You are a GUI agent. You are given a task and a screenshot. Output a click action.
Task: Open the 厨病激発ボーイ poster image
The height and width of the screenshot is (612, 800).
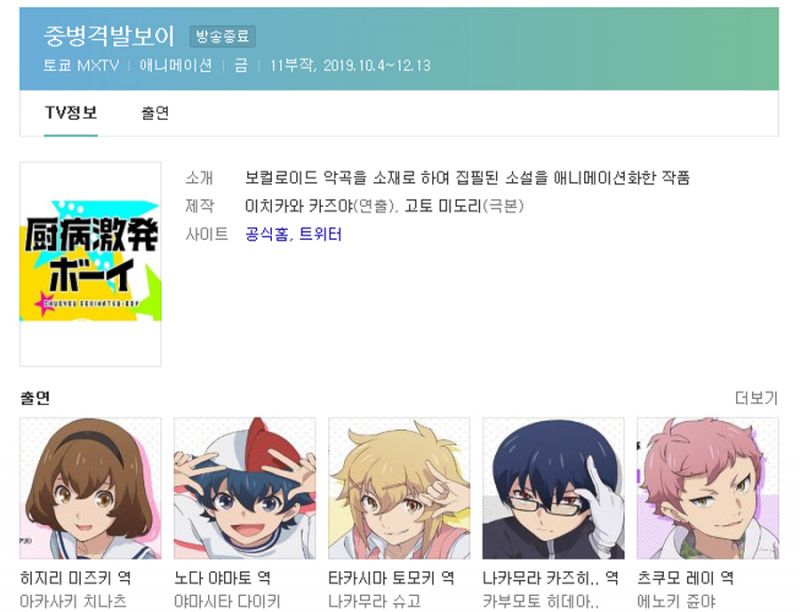pyautogui.click(x=90, y=264)
